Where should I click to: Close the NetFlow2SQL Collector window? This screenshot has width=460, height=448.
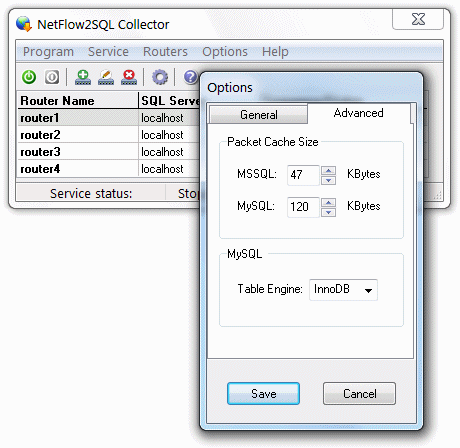point(418,19)
